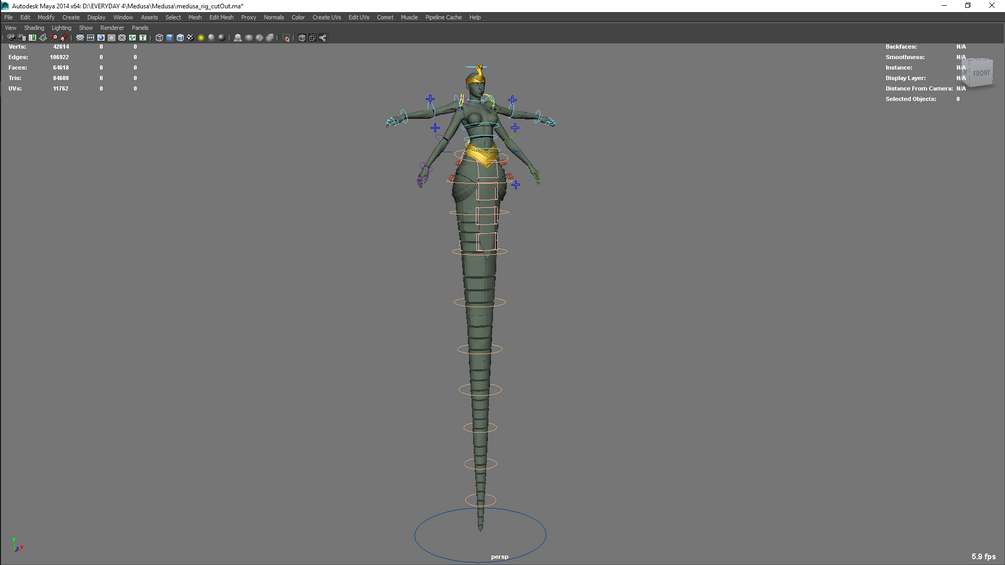This screenshot has height=565, width=1005.
Task: Activate the Grease Pencil tool icon
Action: [x=63, y=38]
